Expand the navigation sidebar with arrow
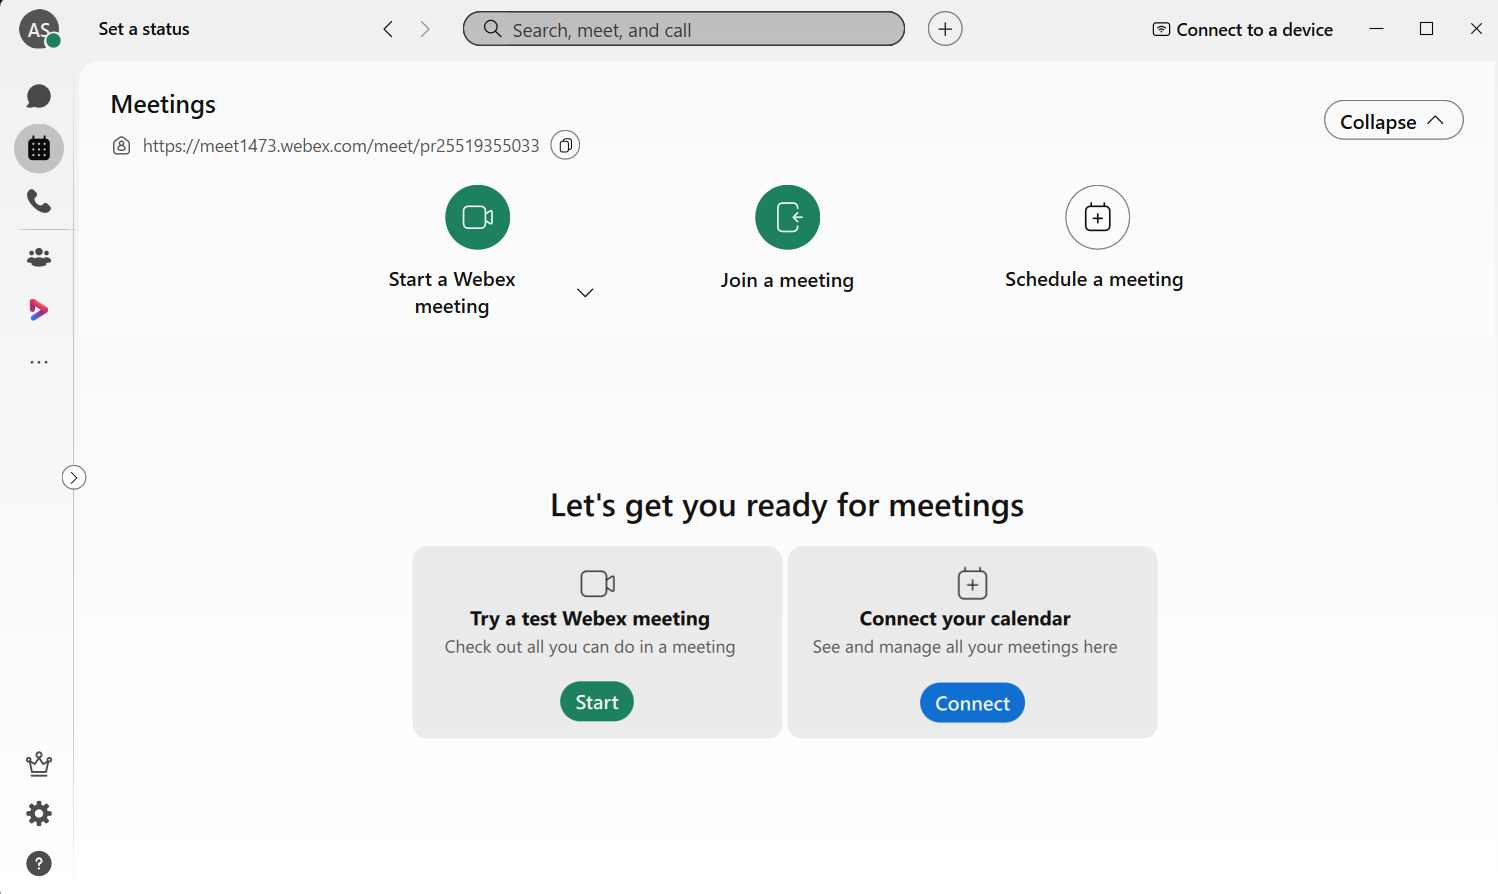 74,478
